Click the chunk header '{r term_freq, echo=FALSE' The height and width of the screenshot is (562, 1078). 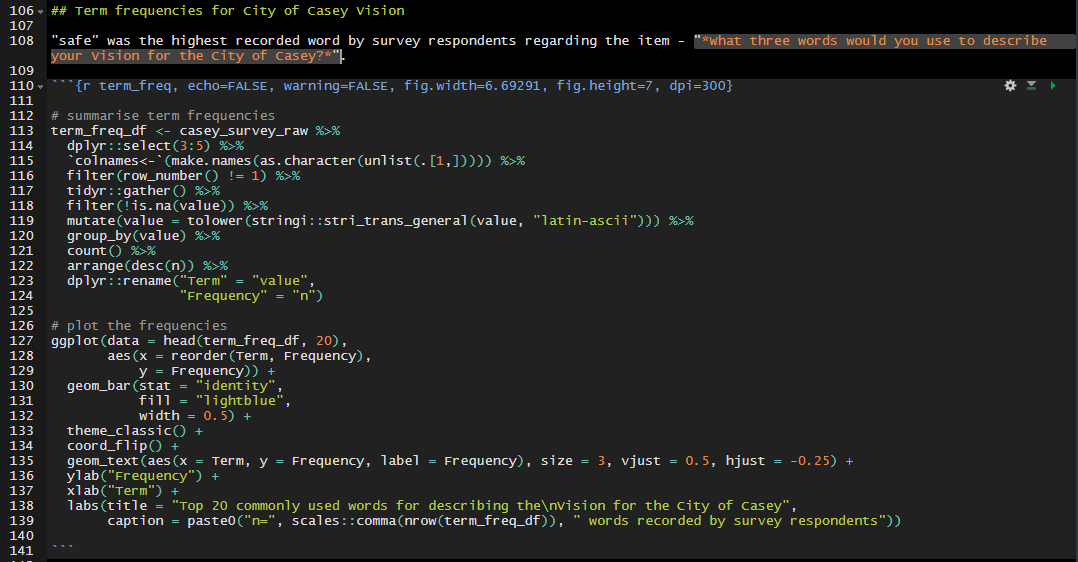tap(171, 86)
